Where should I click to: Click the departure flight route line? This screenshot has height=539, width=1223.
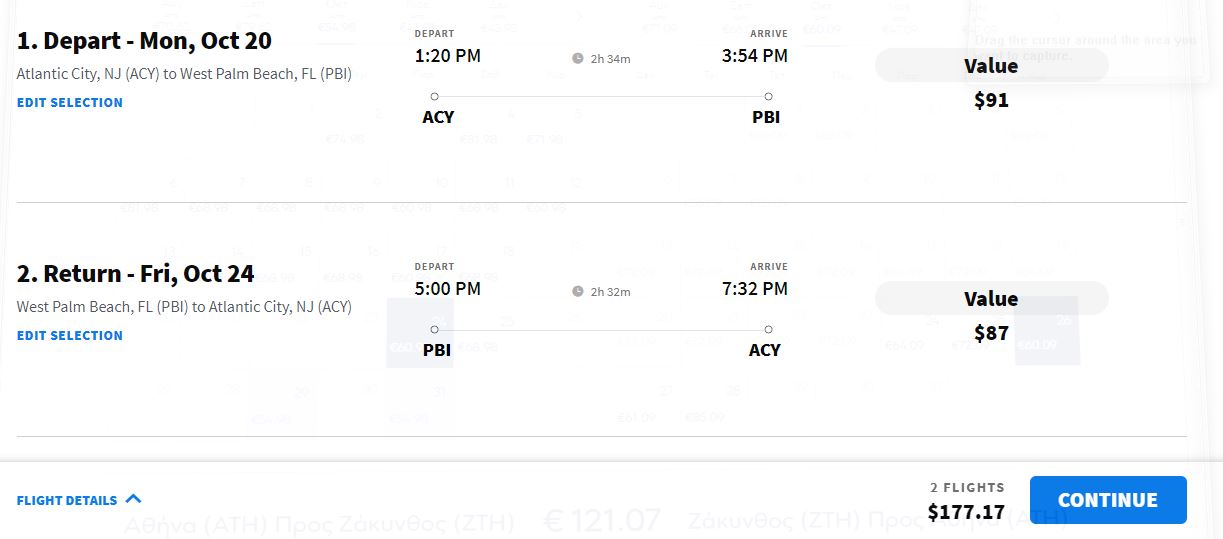[601, 97]
